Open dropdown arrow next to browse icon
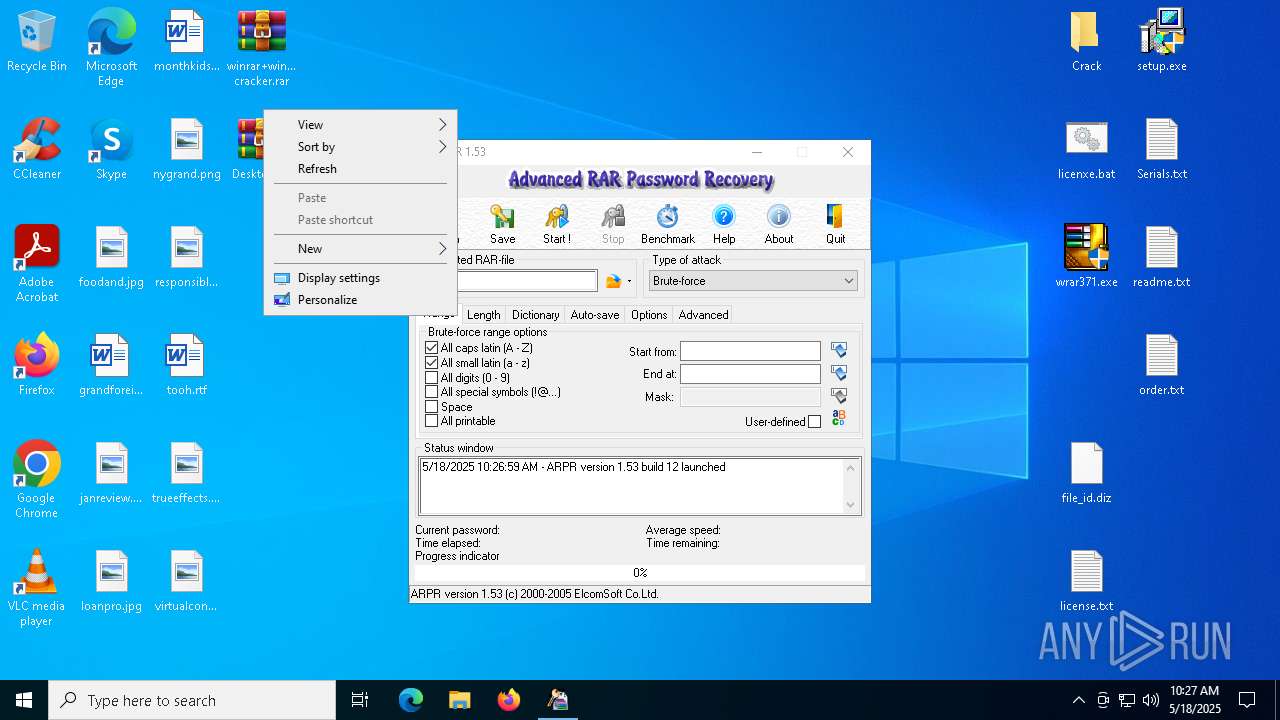 [629, 282]
